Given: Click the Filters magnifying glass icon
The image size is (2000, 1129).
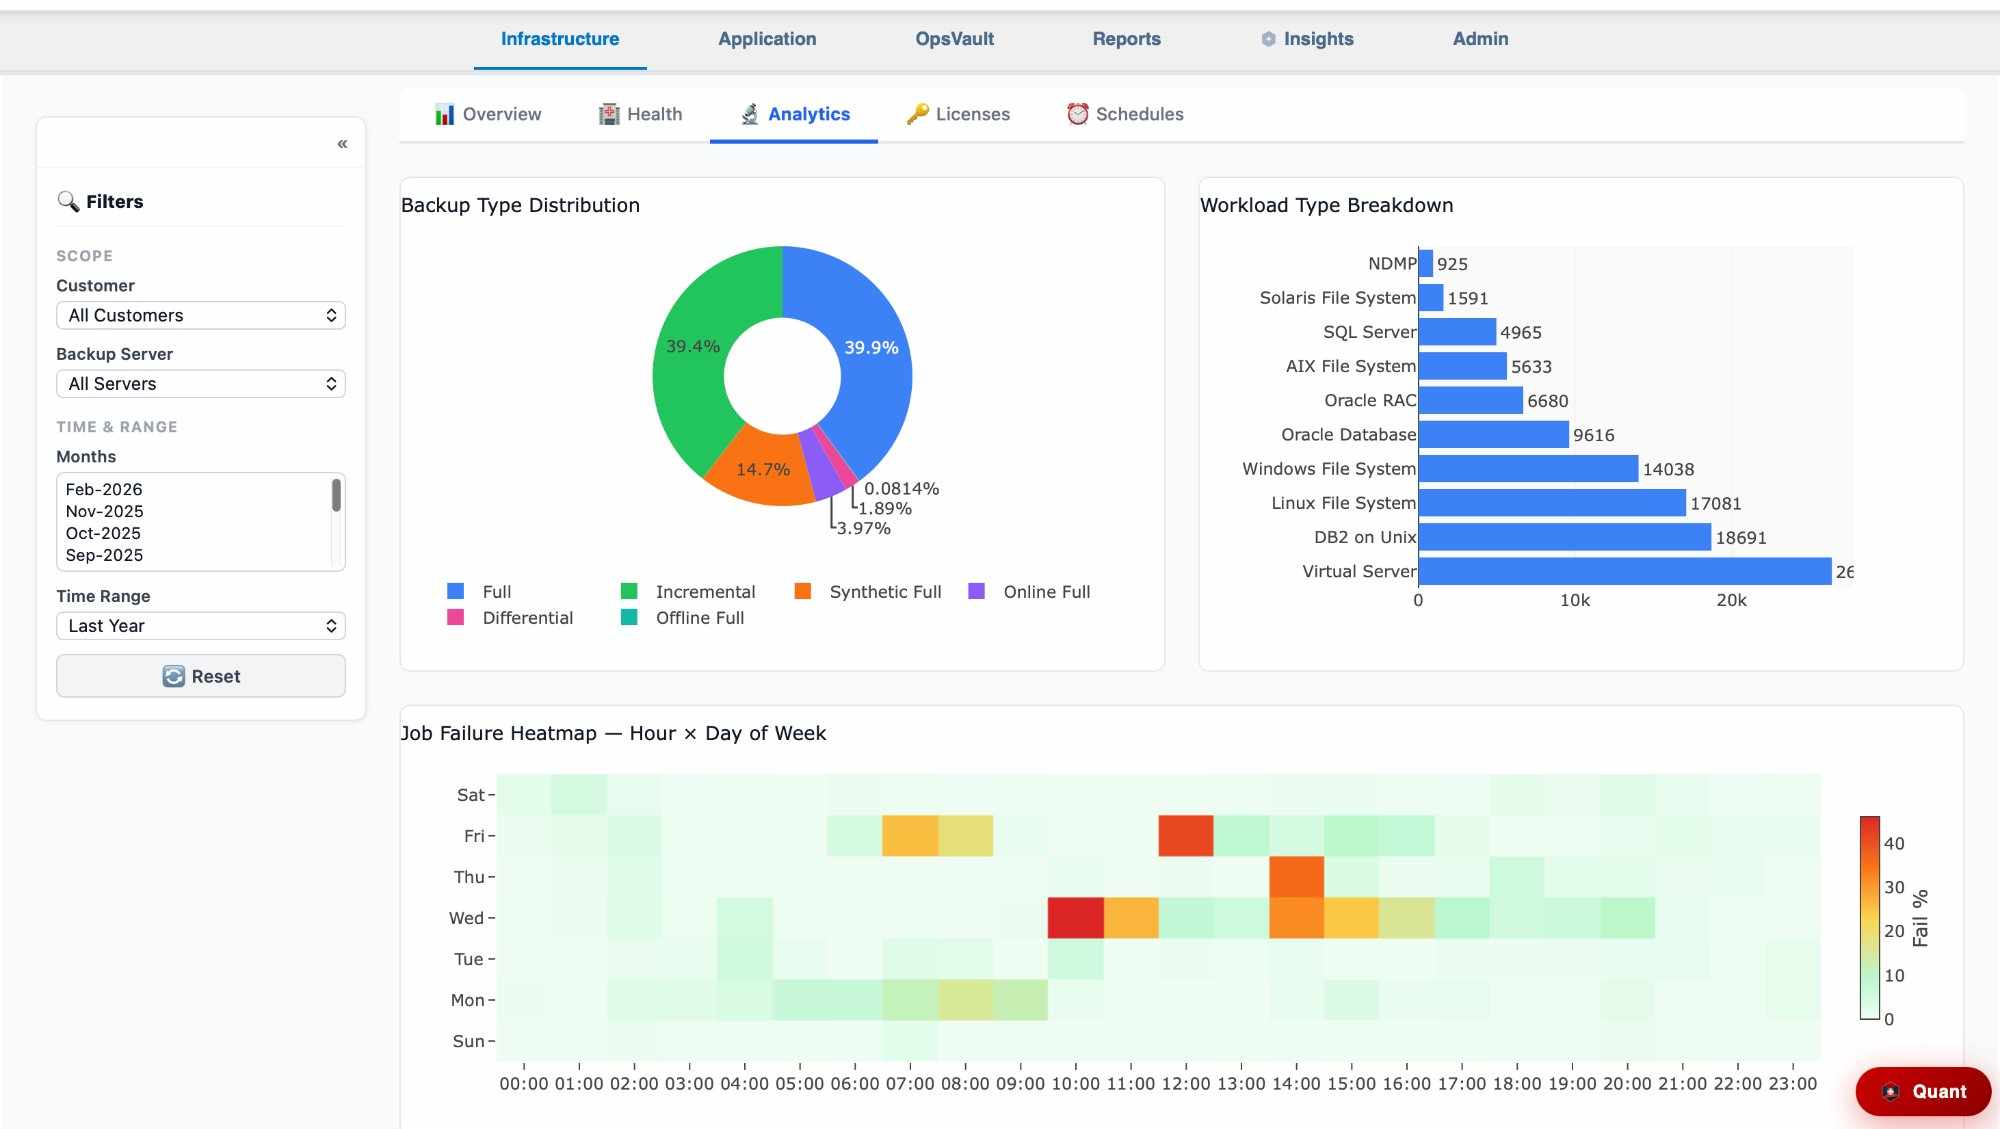Looking at the screenshot, I should click(68, 201).
